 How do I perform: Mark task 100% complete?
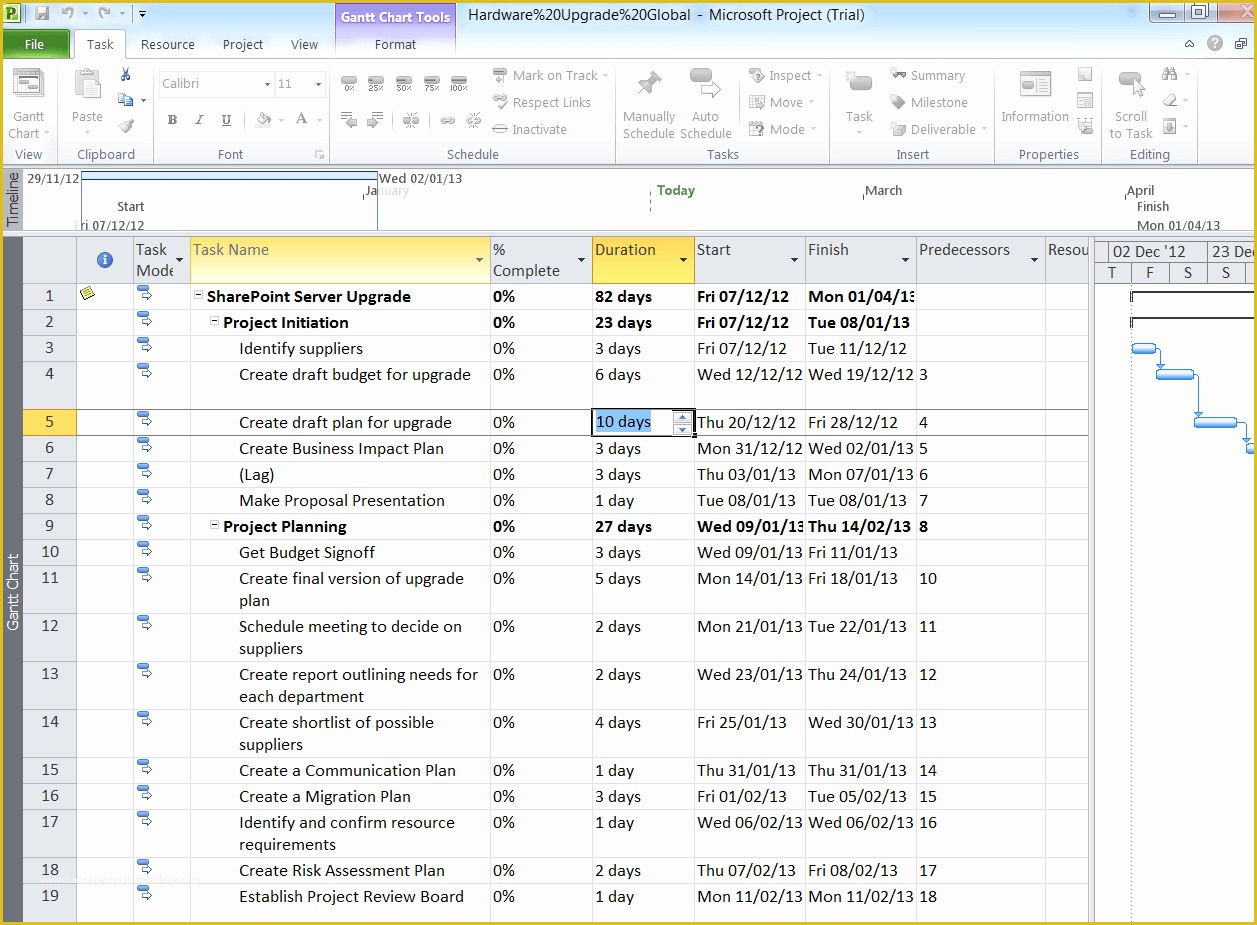pyautogui.click(x=459, y=83)
